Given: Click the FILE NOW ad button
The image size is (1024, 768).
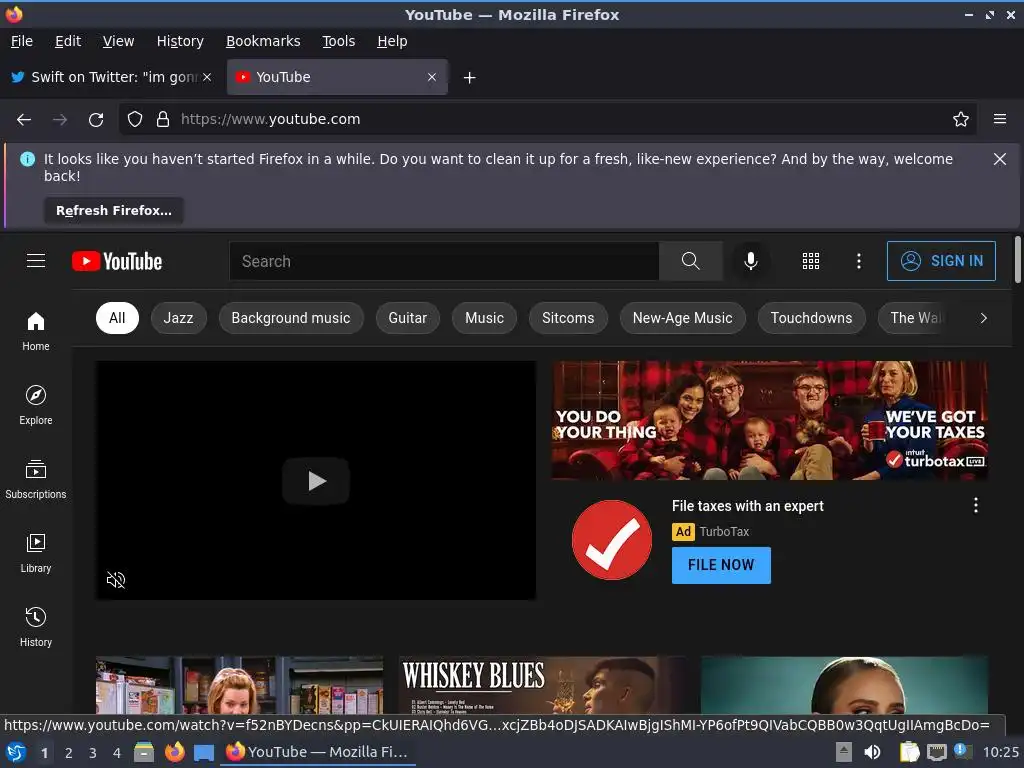Looking at the screenshot, I should pyautogui.click(x=721, y=565).
